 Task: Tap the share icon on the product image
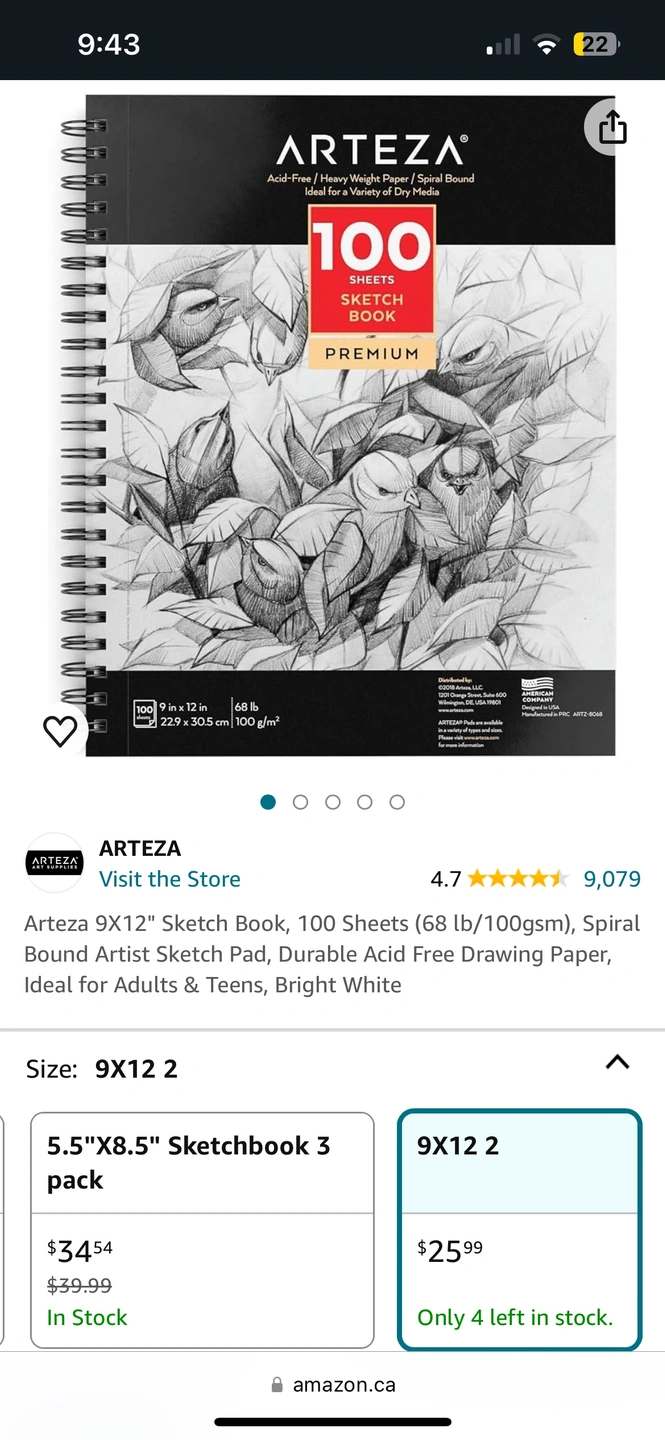click(x=612, y=127)
